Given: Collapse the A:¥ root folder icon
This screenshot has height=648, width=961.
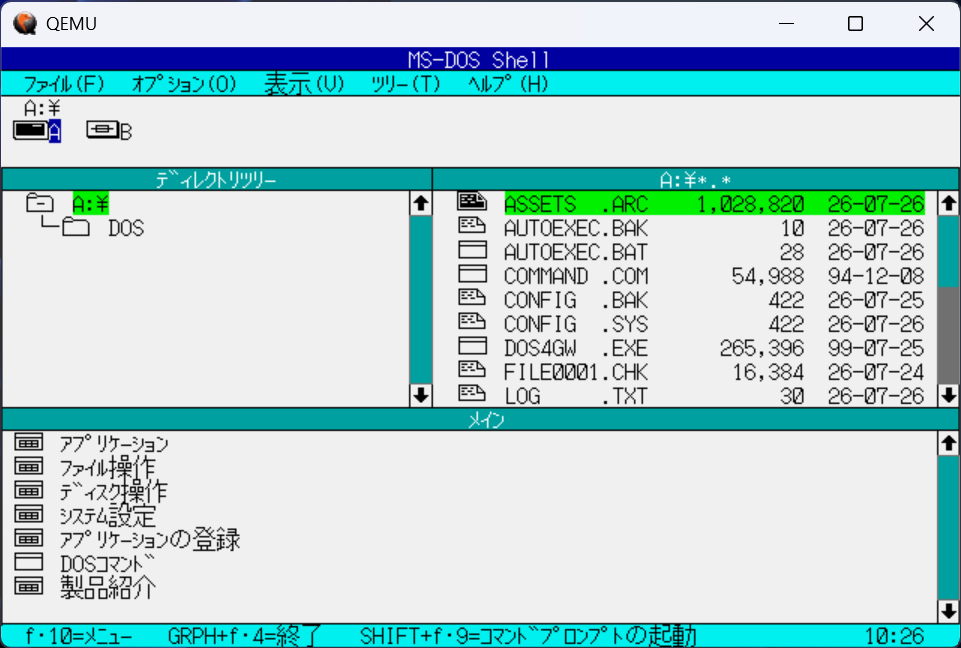Looking at the screenshot, I should point(40,203).
